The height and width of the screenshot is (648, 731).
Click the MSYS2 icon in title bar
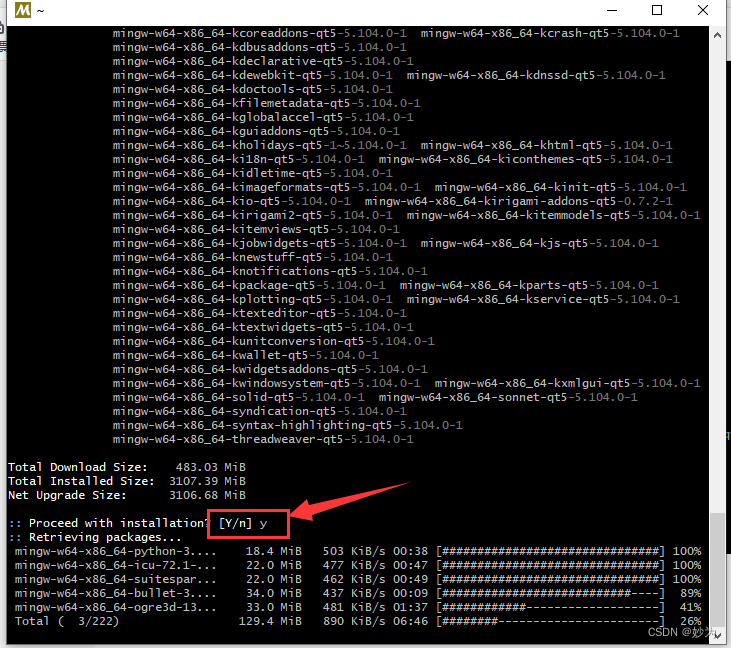(x=22, y=10)
